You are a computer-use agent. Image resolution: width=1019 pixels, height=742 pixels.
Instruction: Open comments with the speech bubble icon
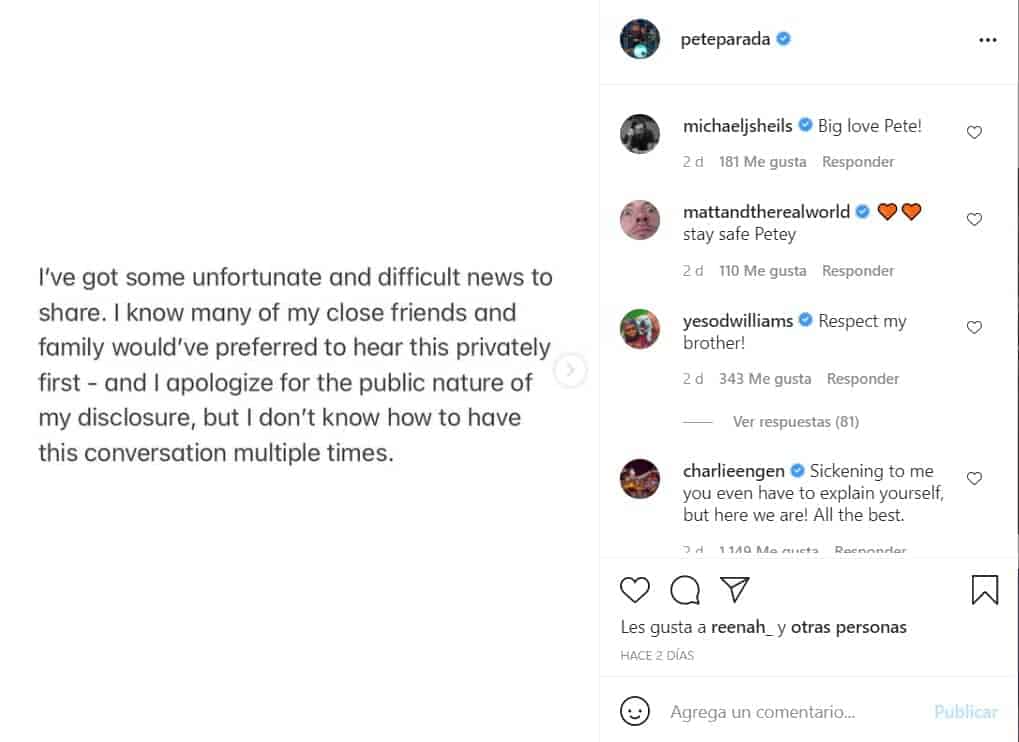pyautogui.click(x=685, y=590)
